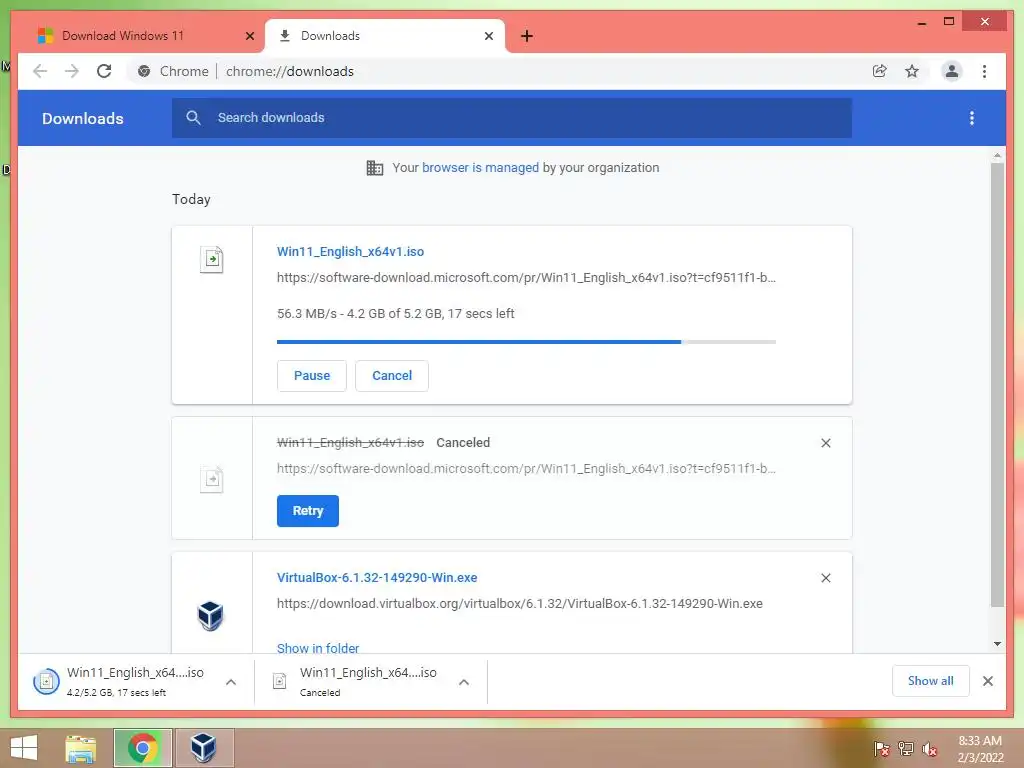
Task: Click the share page icon in address bar
Action: [x=880, y=71]
